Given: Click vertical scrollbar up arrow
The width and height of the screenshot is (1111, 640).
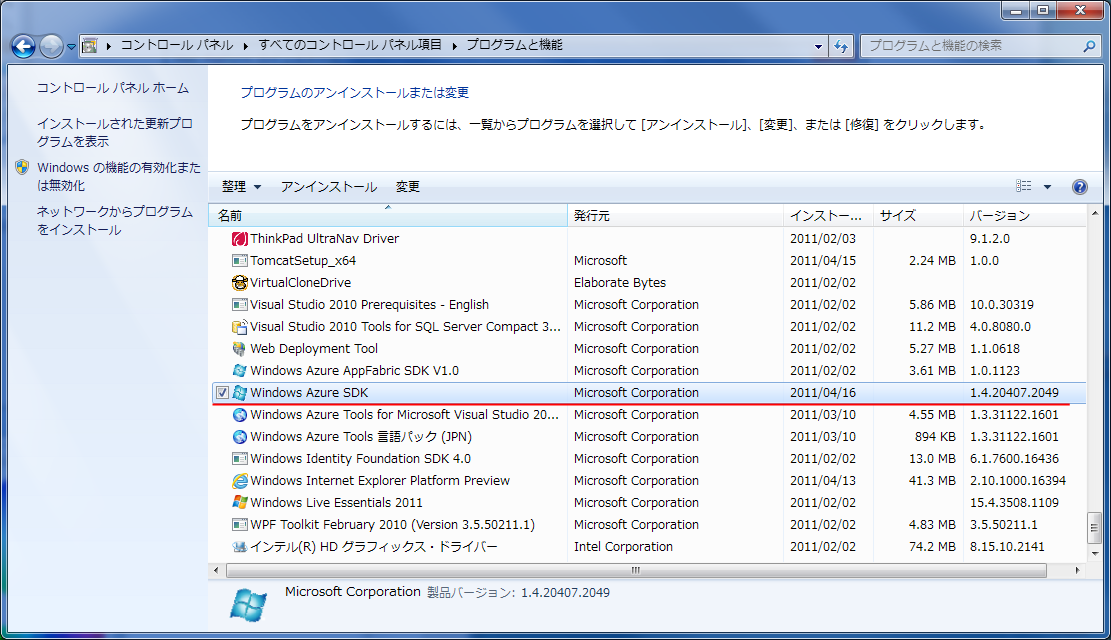Looking at the screenshot, I should tap(1094, 213).
